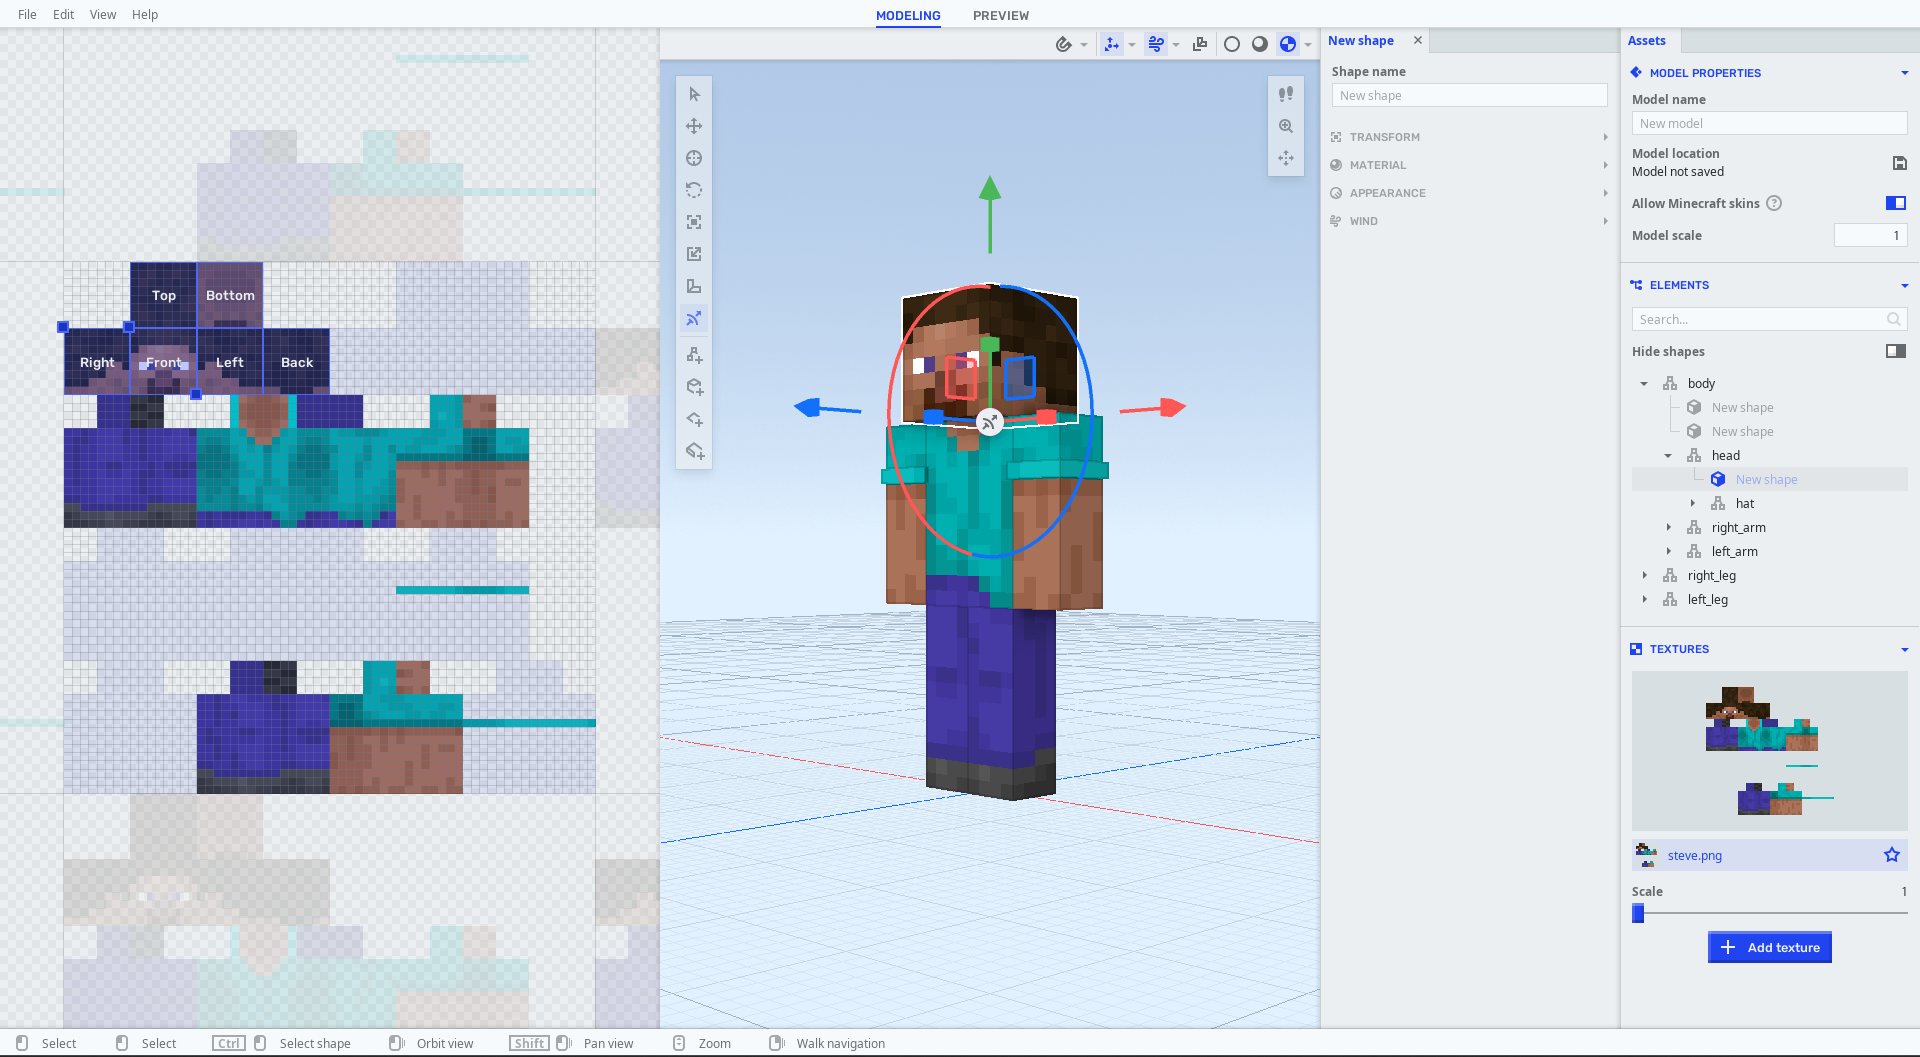Open the wind effect tool icon

[x=1157, y=44]
